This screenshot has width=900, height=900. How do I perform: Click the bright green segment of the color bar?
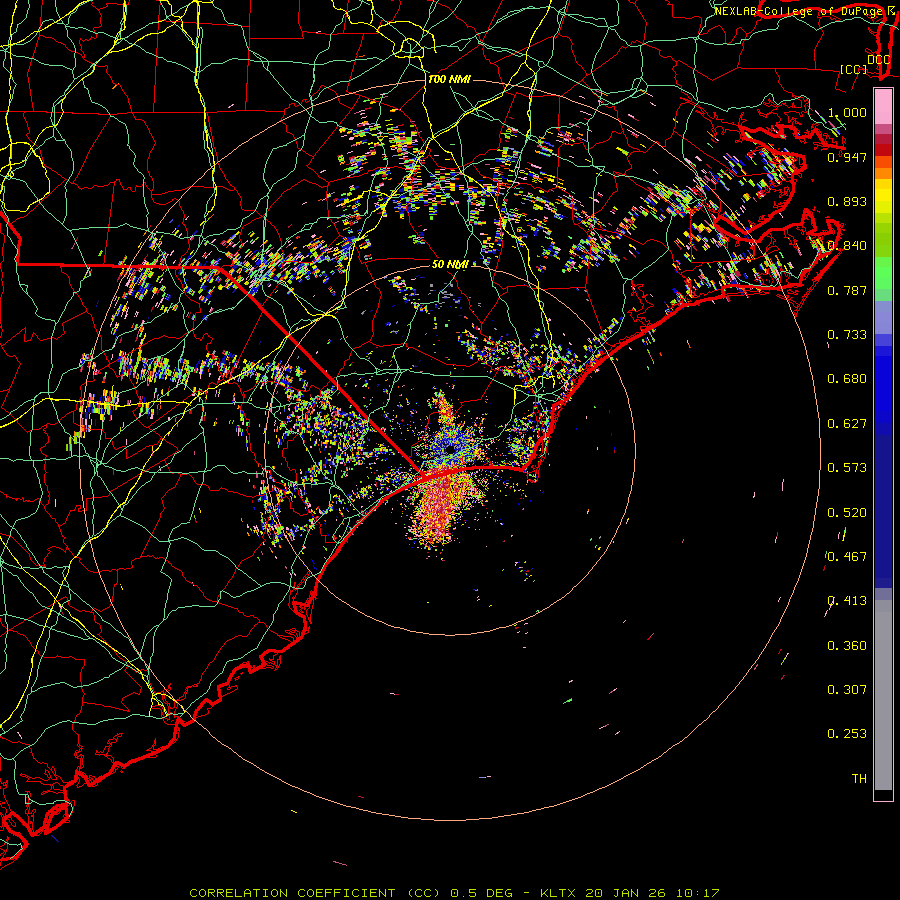tap(883, 273)
